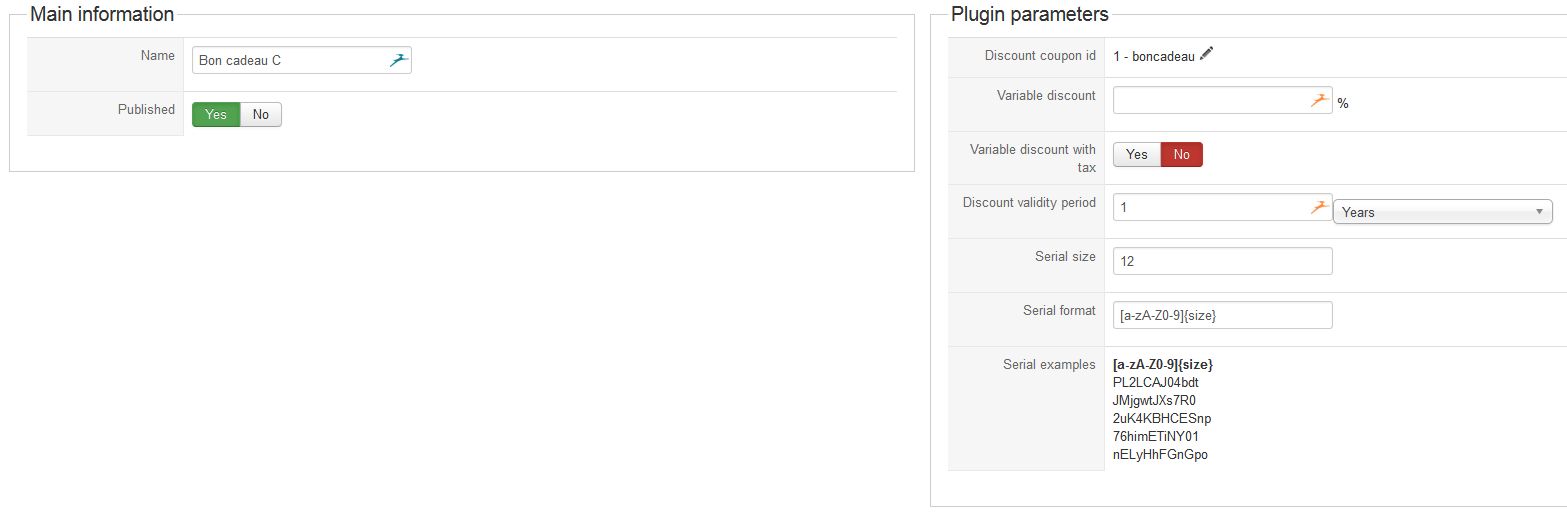Set Published to Yes
This screenshot has width=1567, height=530.
click(x=216, y=115)
